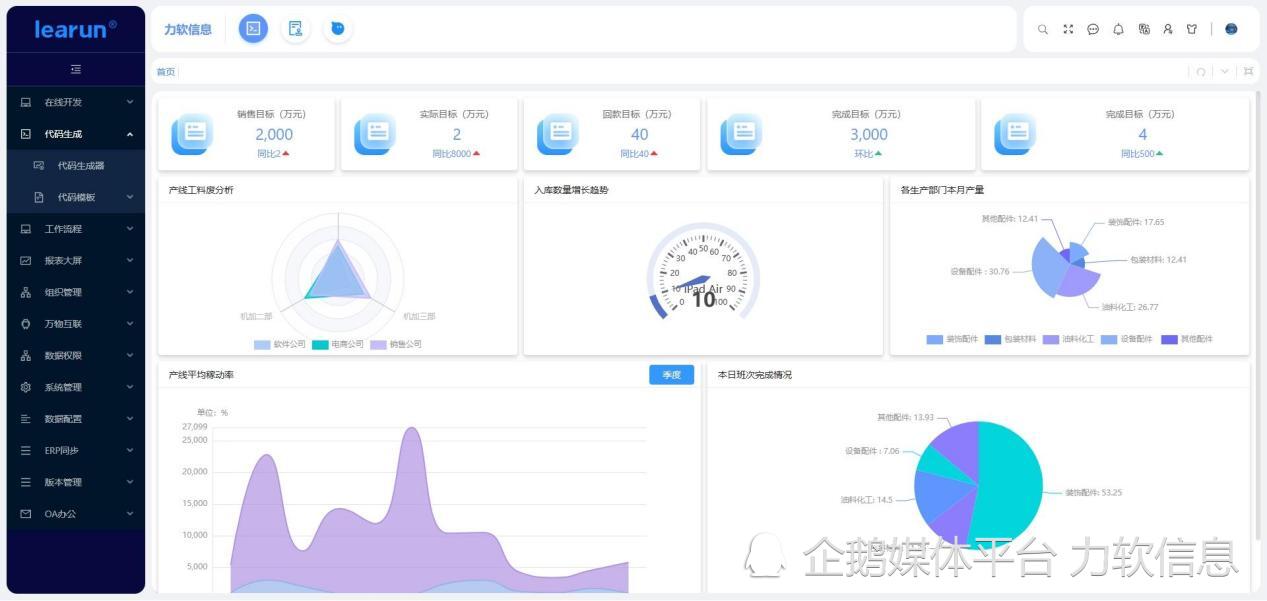The image size is (1267, 601).
Task: Click the 同比8000 indicator
Action: point(456,153)
